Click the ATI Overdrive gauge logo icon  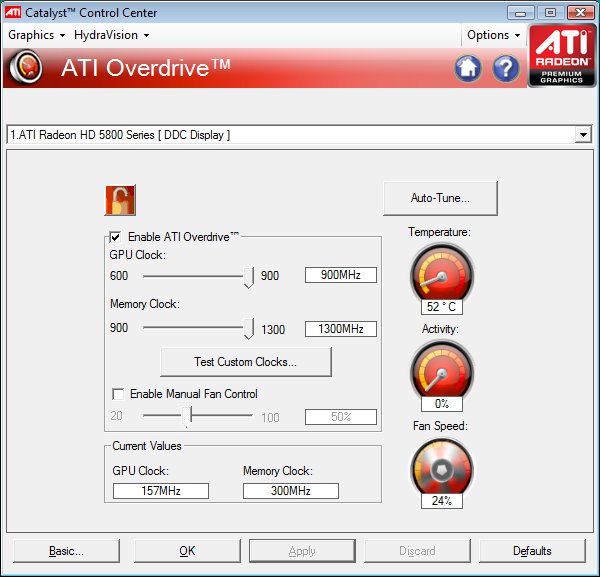pos(26,67)
